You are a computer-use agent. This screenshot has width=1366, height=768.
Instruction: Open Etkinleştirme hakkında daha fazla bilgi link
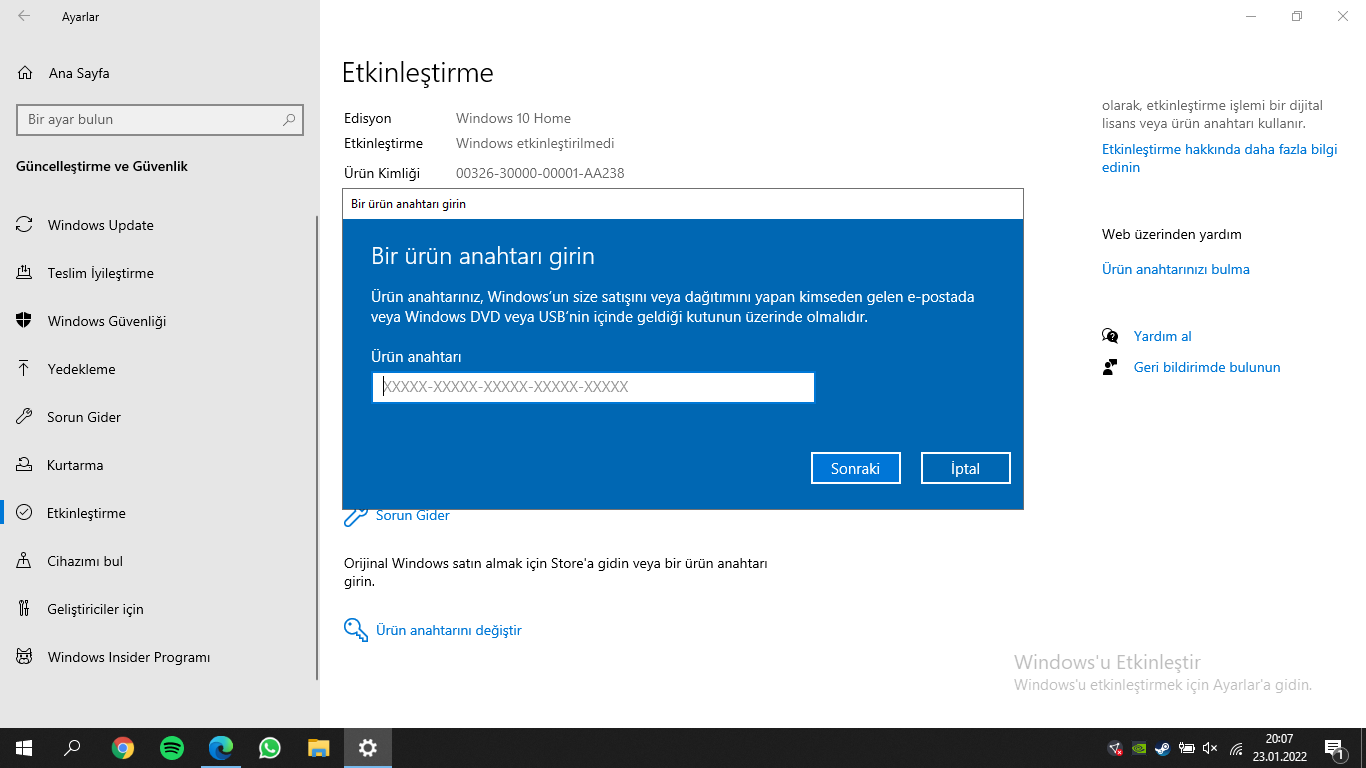click(x=1220, y=158)
